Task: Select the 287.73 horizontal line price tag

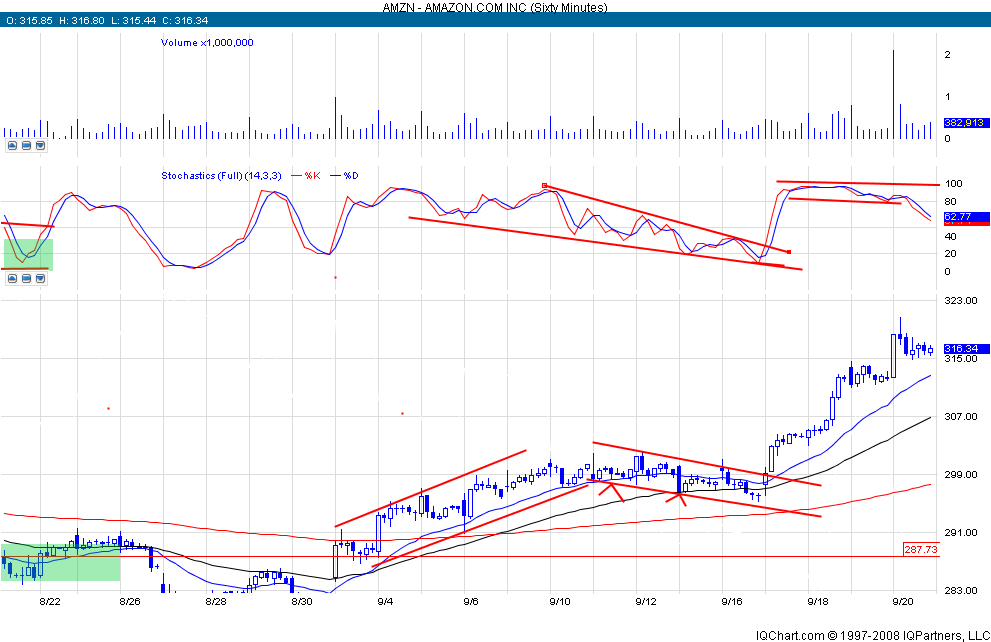Action: [x=960, y=550]
